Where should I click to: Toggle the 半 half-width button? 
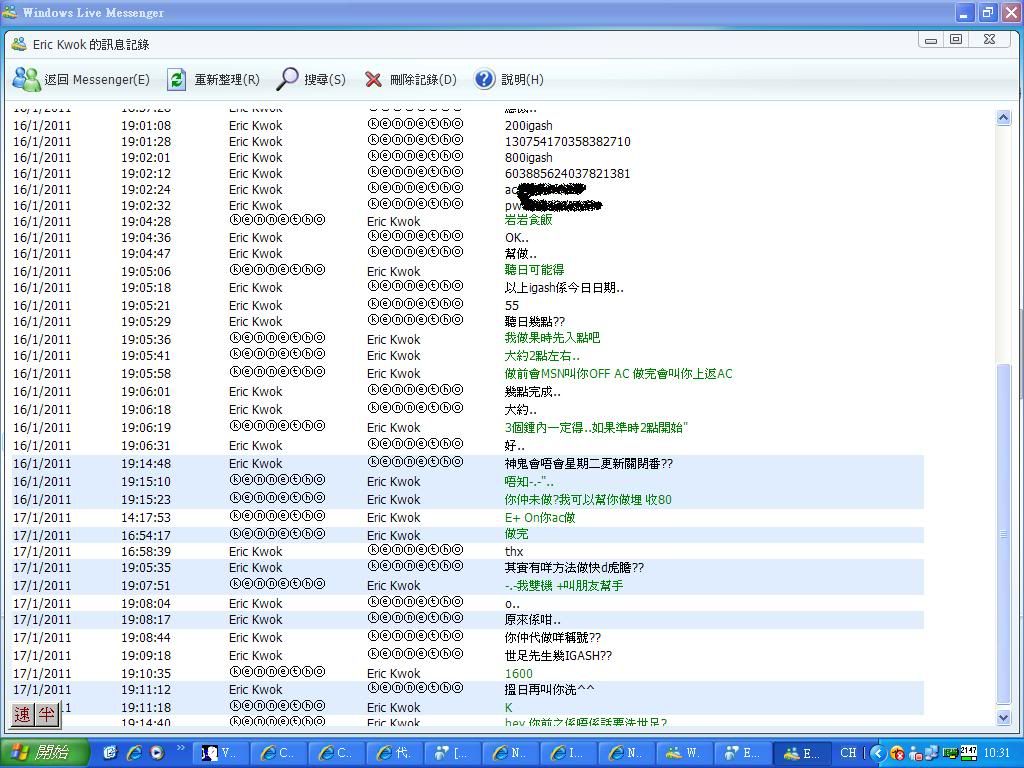click(x=46, y=714)
